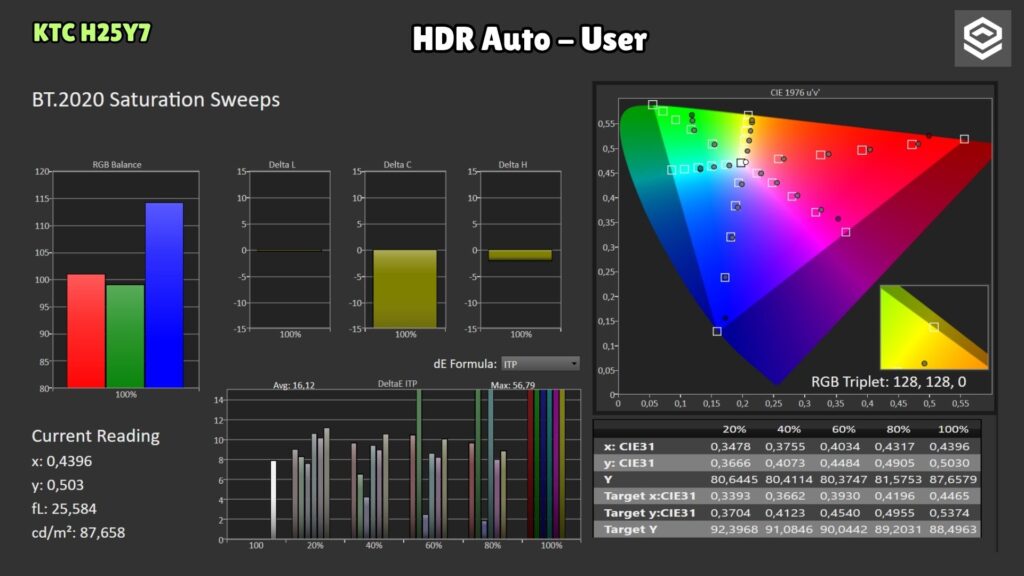Click the CIE 1976 u'v' chart title
1024x576 pixels.
coord(795,93)
